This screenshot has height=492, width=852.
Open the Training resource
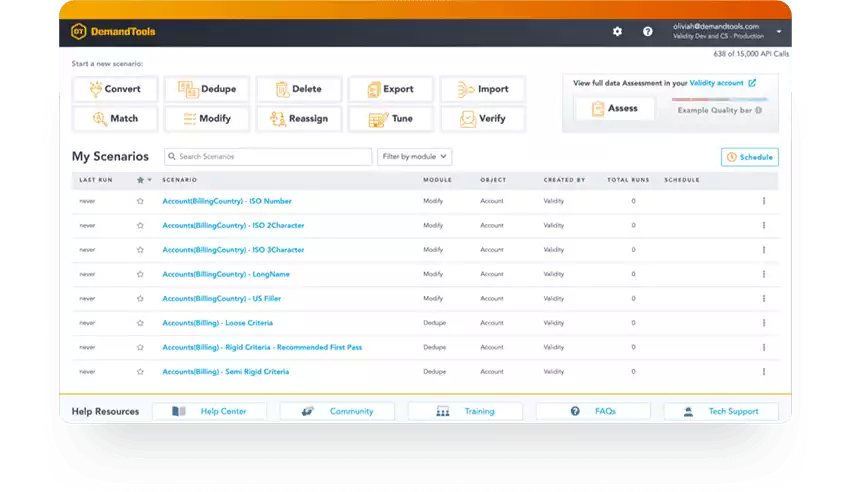click(465, 412)
